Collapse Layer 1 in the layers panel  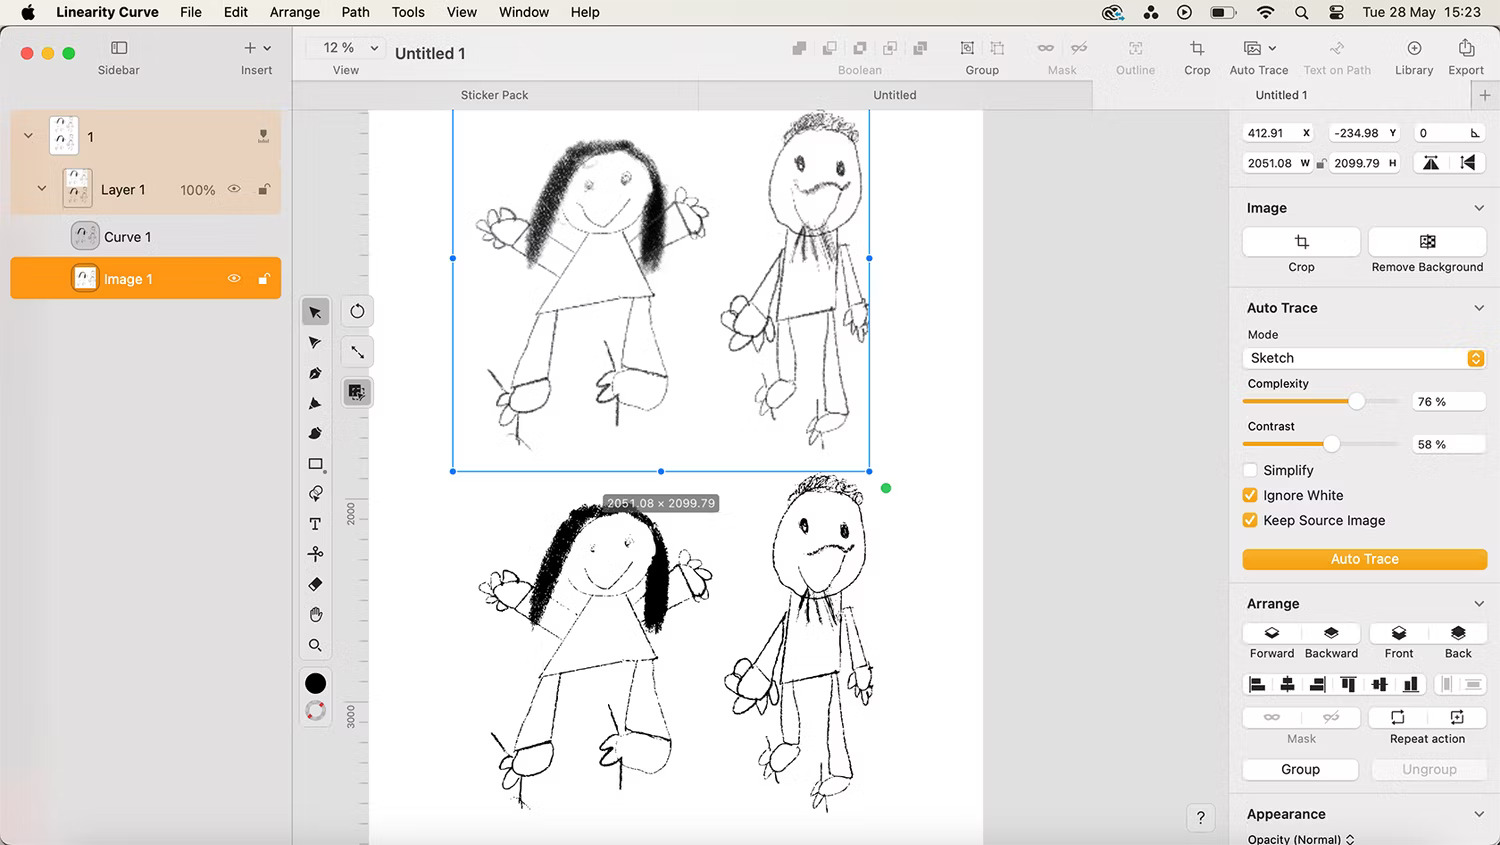point(41,189)
